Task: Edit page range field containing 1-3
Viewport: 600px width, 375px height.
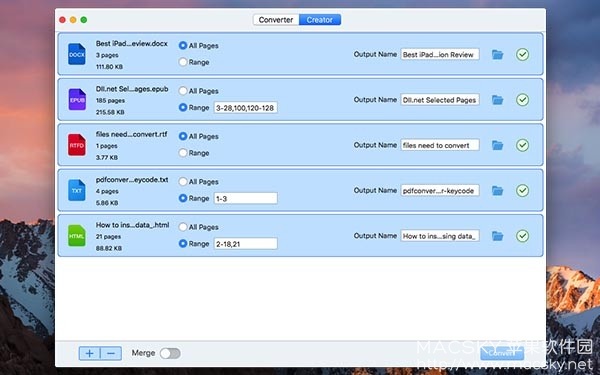Action: [246, 198]
